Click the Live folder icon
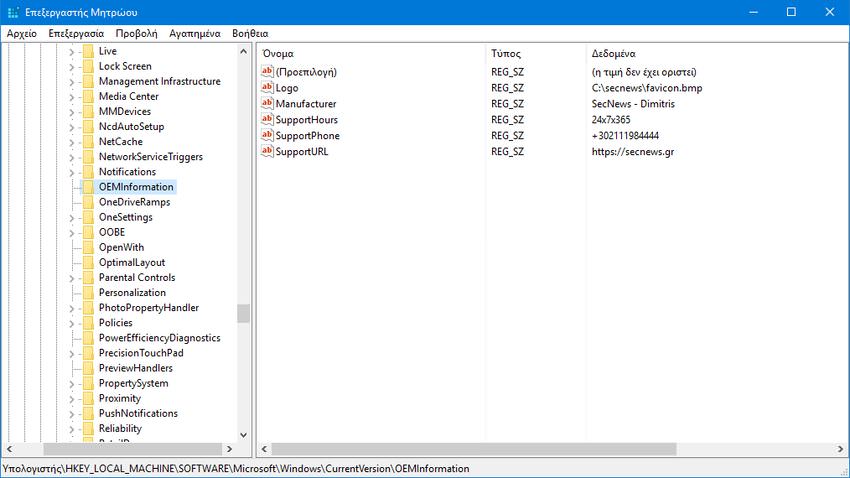Screen dimensions: 850x478 coord(88,51)
